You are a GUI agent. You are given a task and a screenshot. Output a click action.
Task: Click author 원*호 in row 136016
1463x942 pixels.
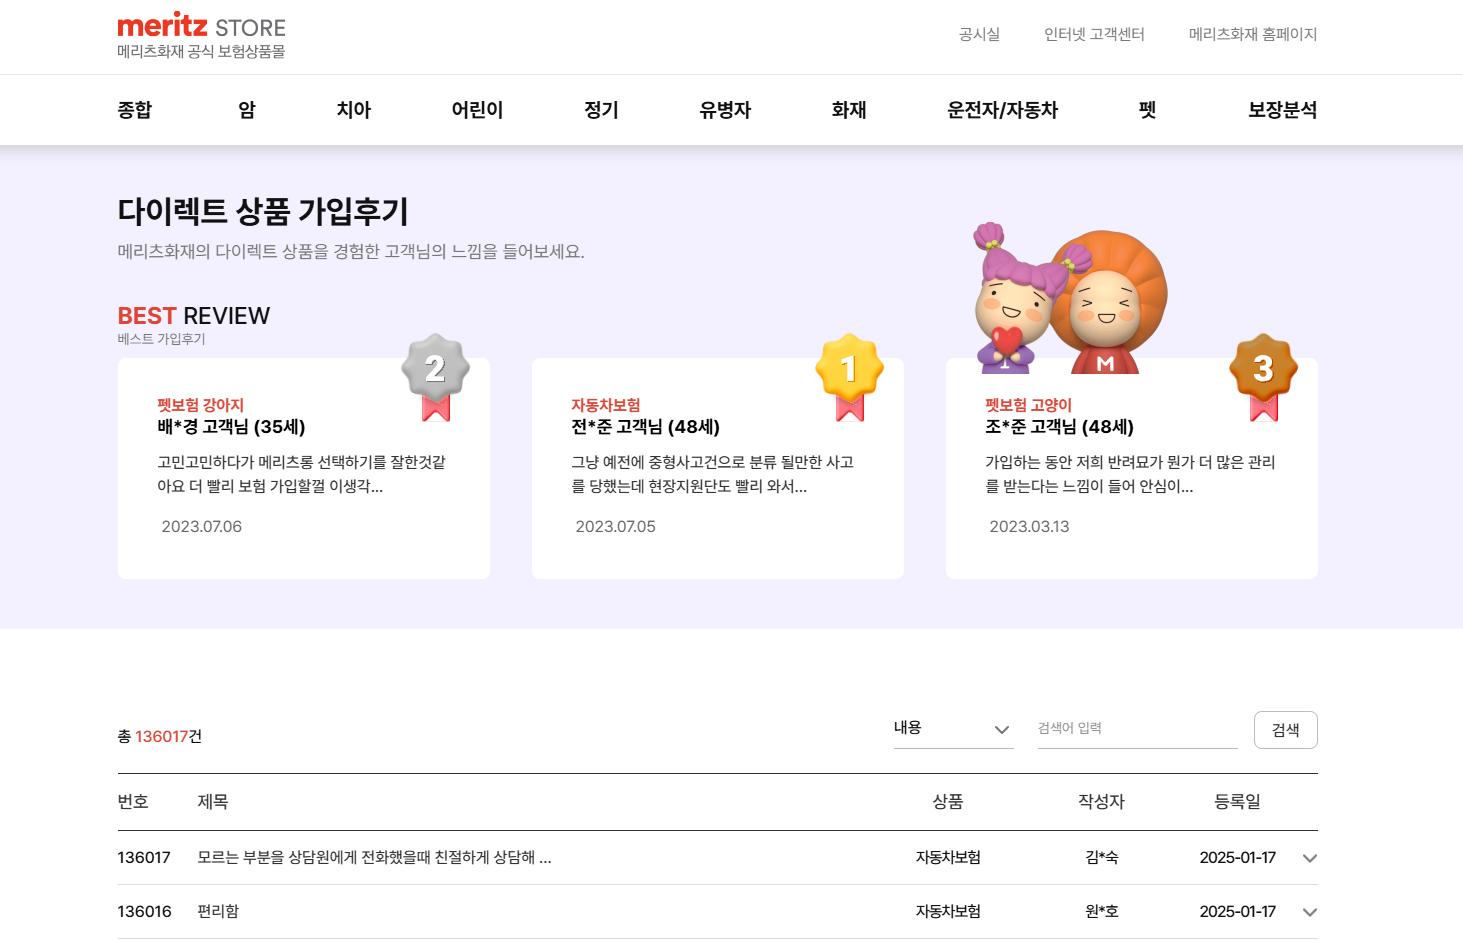pyautogui.click(x=1101, y=911)
